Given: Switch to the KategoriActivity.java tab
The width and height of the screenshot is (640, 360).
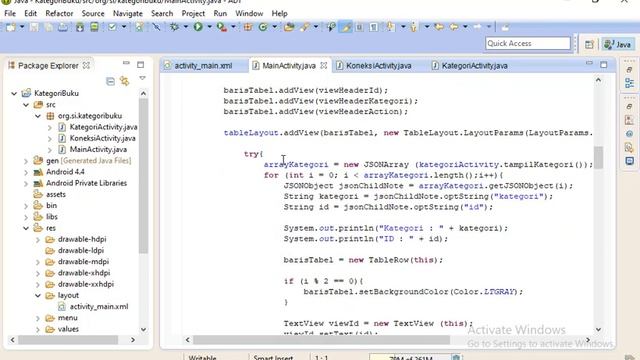Looking at the screenshot, I should (474, 66).
